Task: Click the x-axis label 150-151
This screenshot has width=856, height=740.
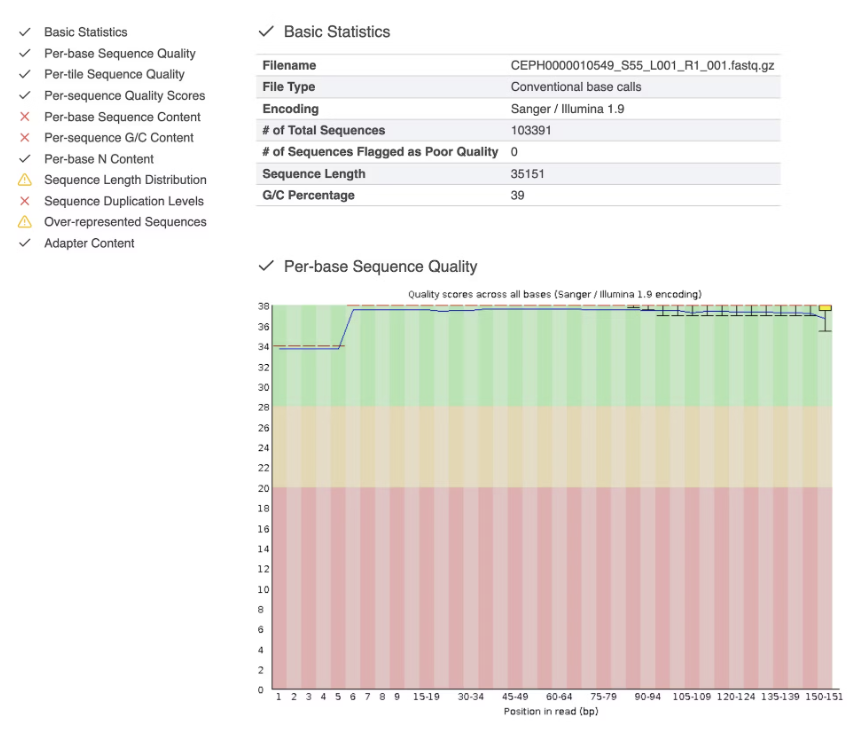Action: point(824,696)
